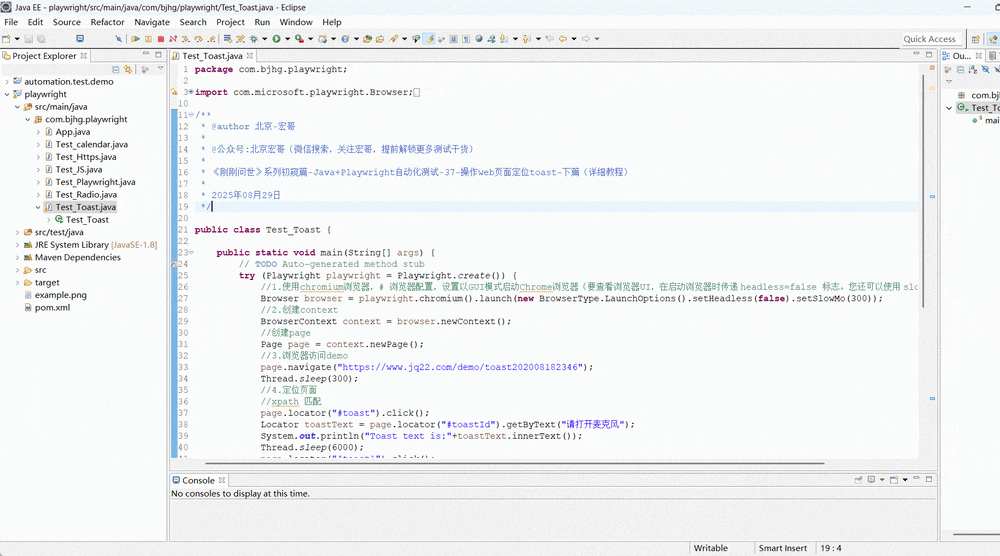Viewport: 1000px width, 556px height.
Task: Select Test_Radio.java in Project Explorer
Action: [x=86, y=194]
